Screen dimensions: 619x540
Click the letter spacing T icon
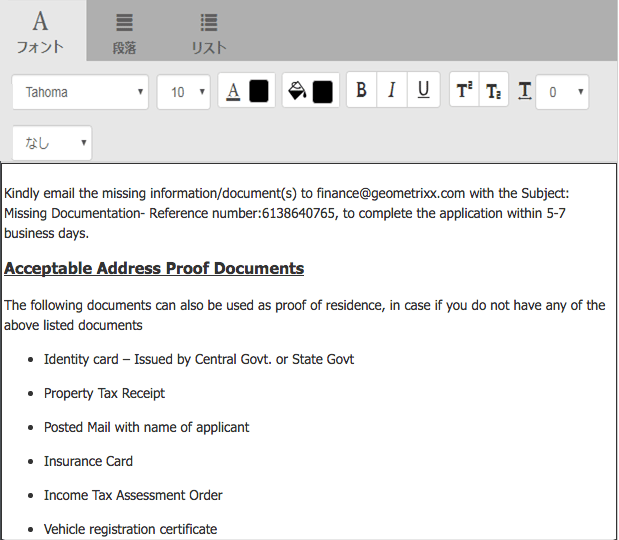[x=525, y=91]
